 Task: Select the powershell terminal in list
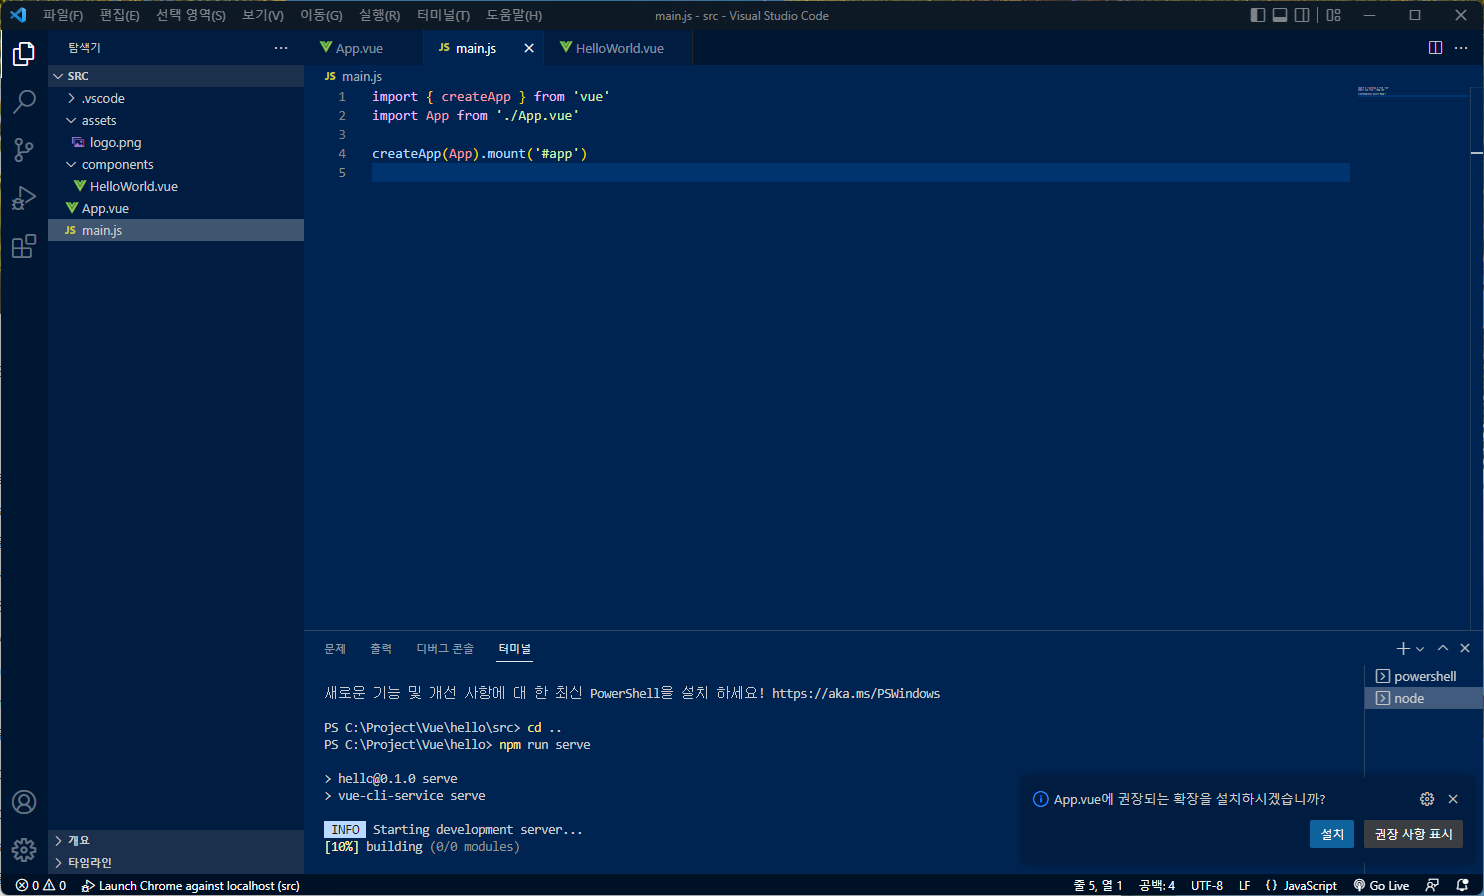[1424, 676]
